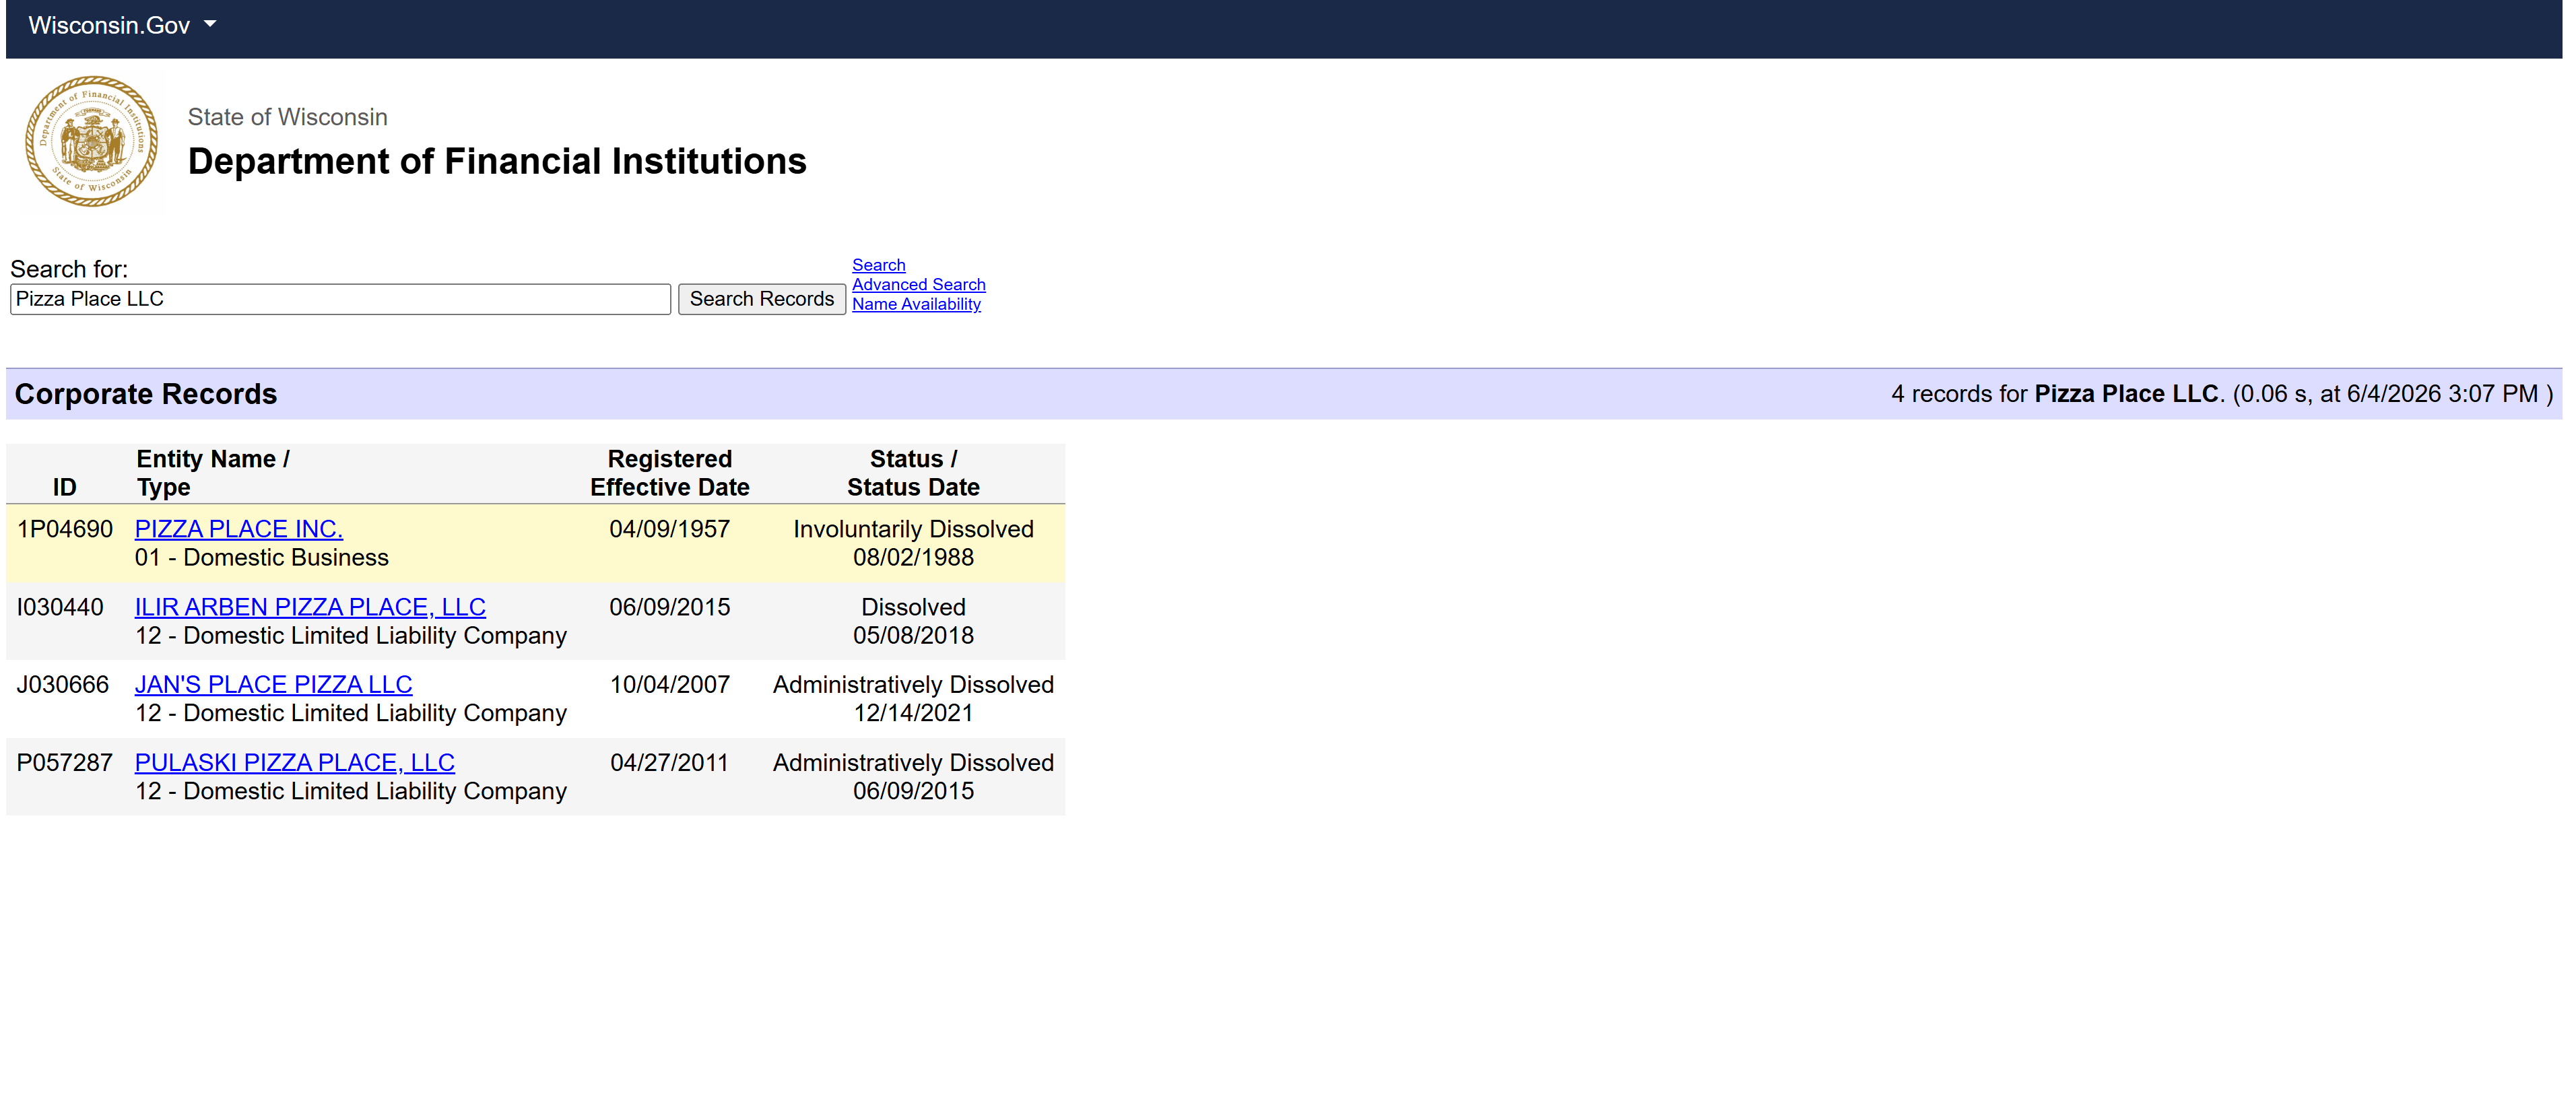
Task: Select ID cell I030440
Action: pos(60,607)
